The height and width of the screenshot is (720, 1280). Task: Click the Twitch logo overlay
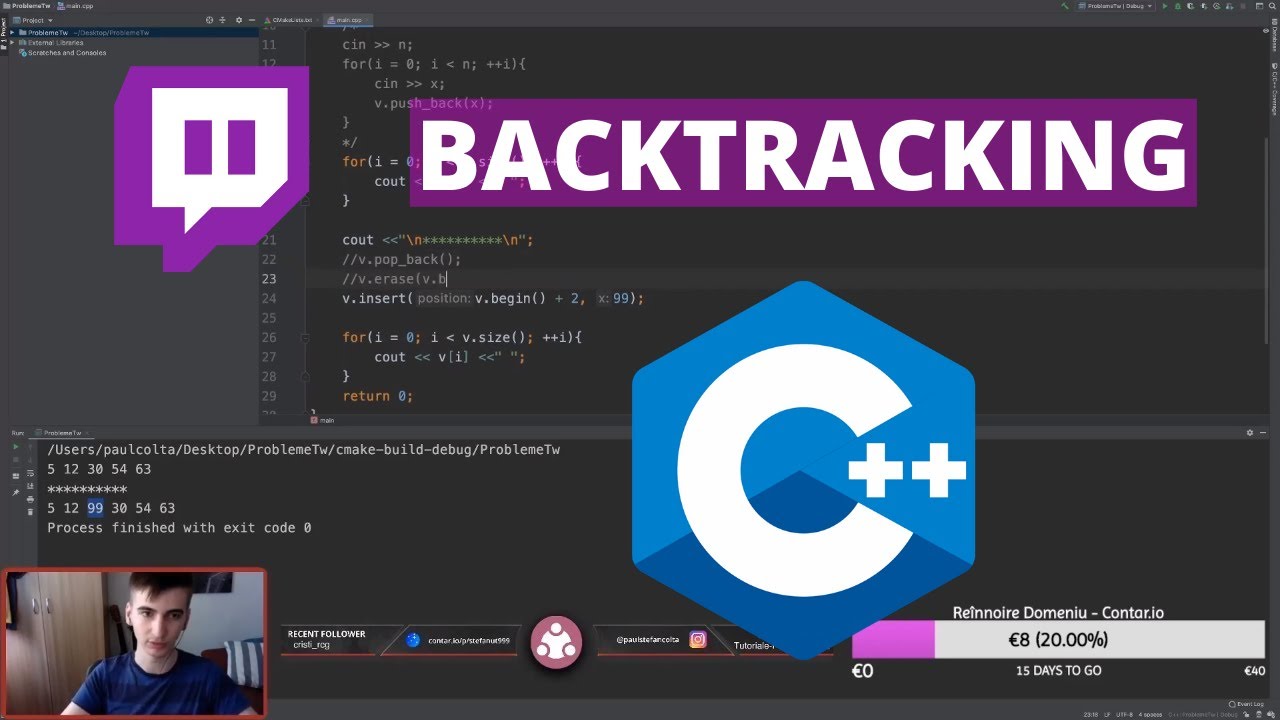coord(212,168)
